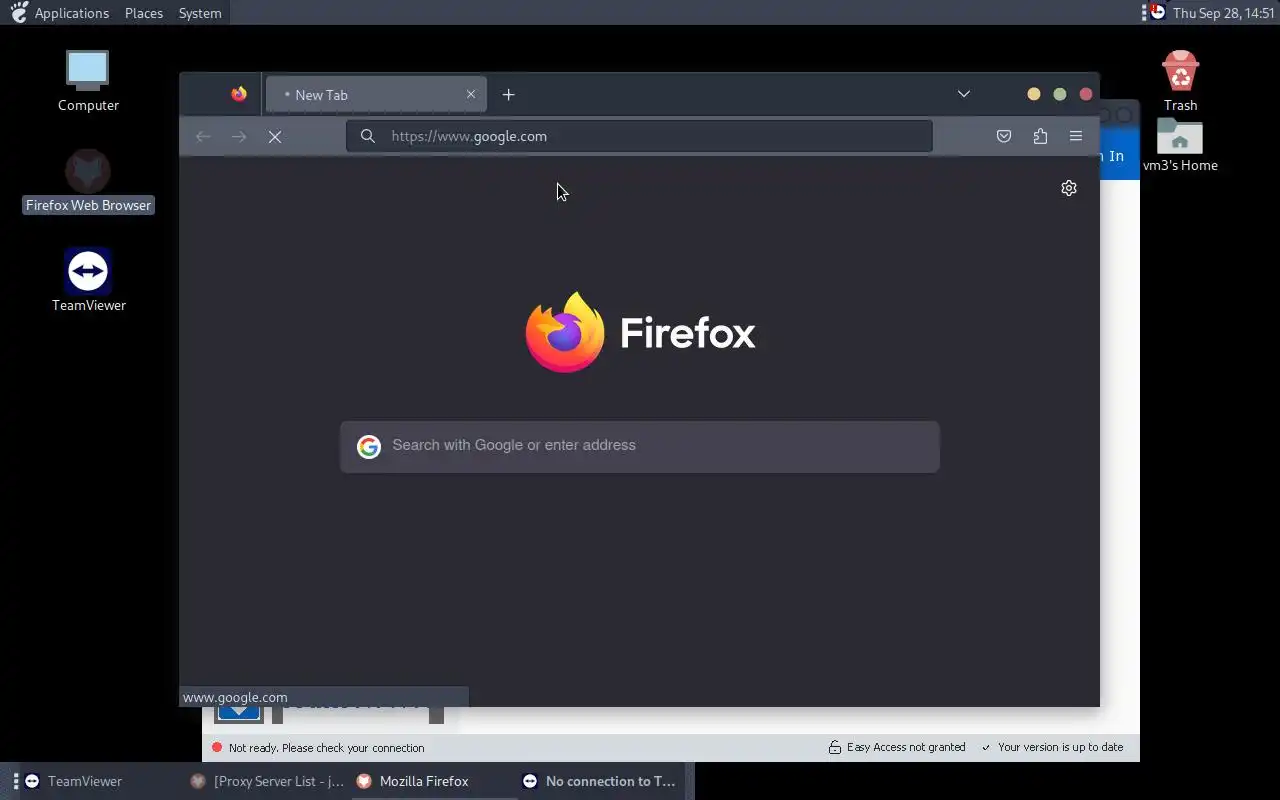
Task: Stop loading the page
Action: pos(275,136)
